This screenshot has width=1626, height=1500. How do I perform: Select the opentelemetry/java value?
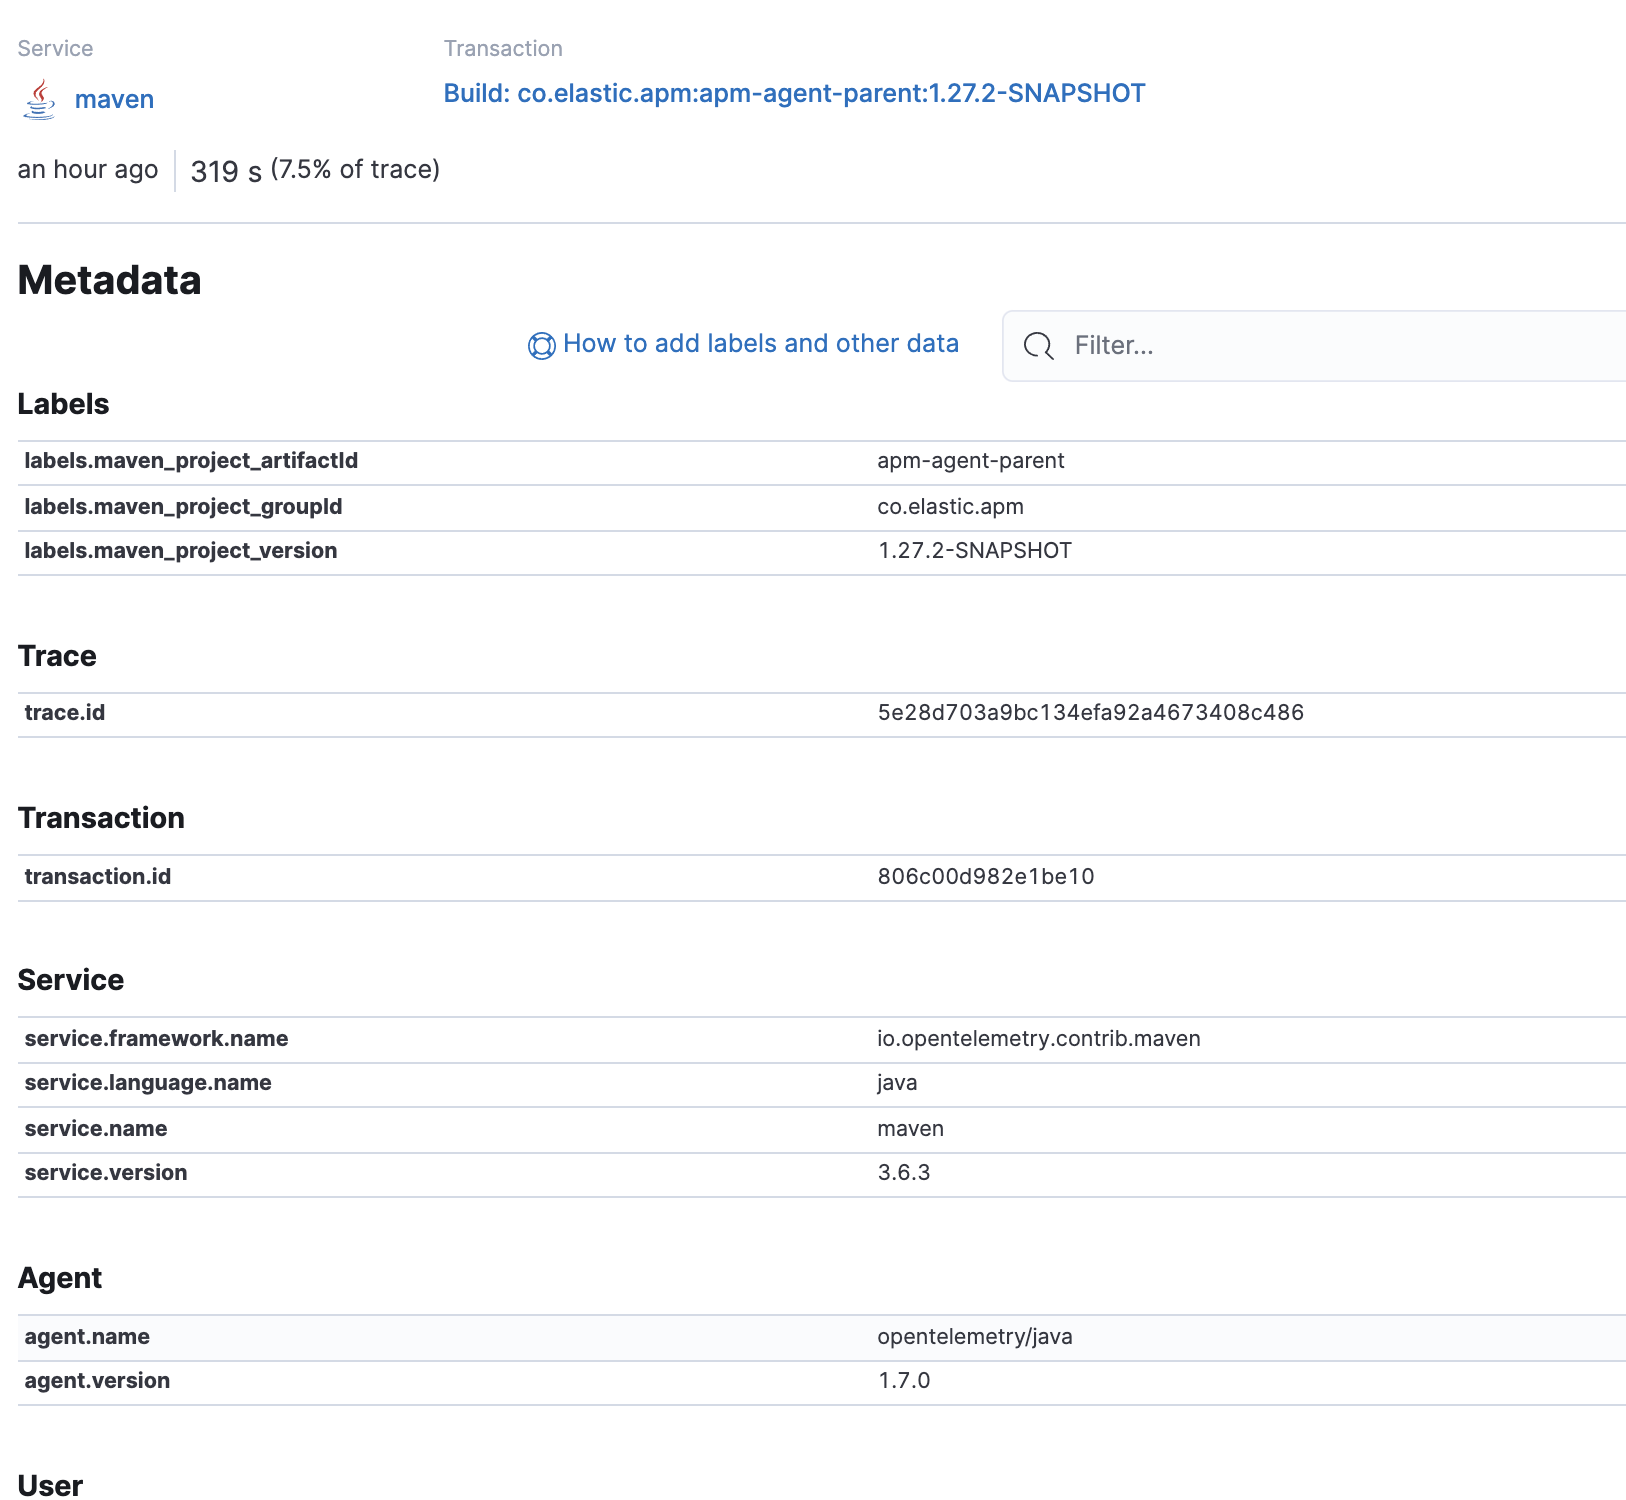click(x=975, y=1337)
